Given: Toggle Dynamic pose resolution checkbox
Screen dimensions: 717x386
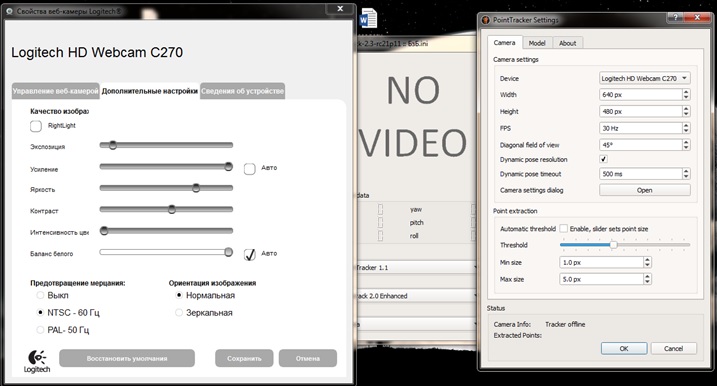Looking at the screenshot, I should pos(603,159).
